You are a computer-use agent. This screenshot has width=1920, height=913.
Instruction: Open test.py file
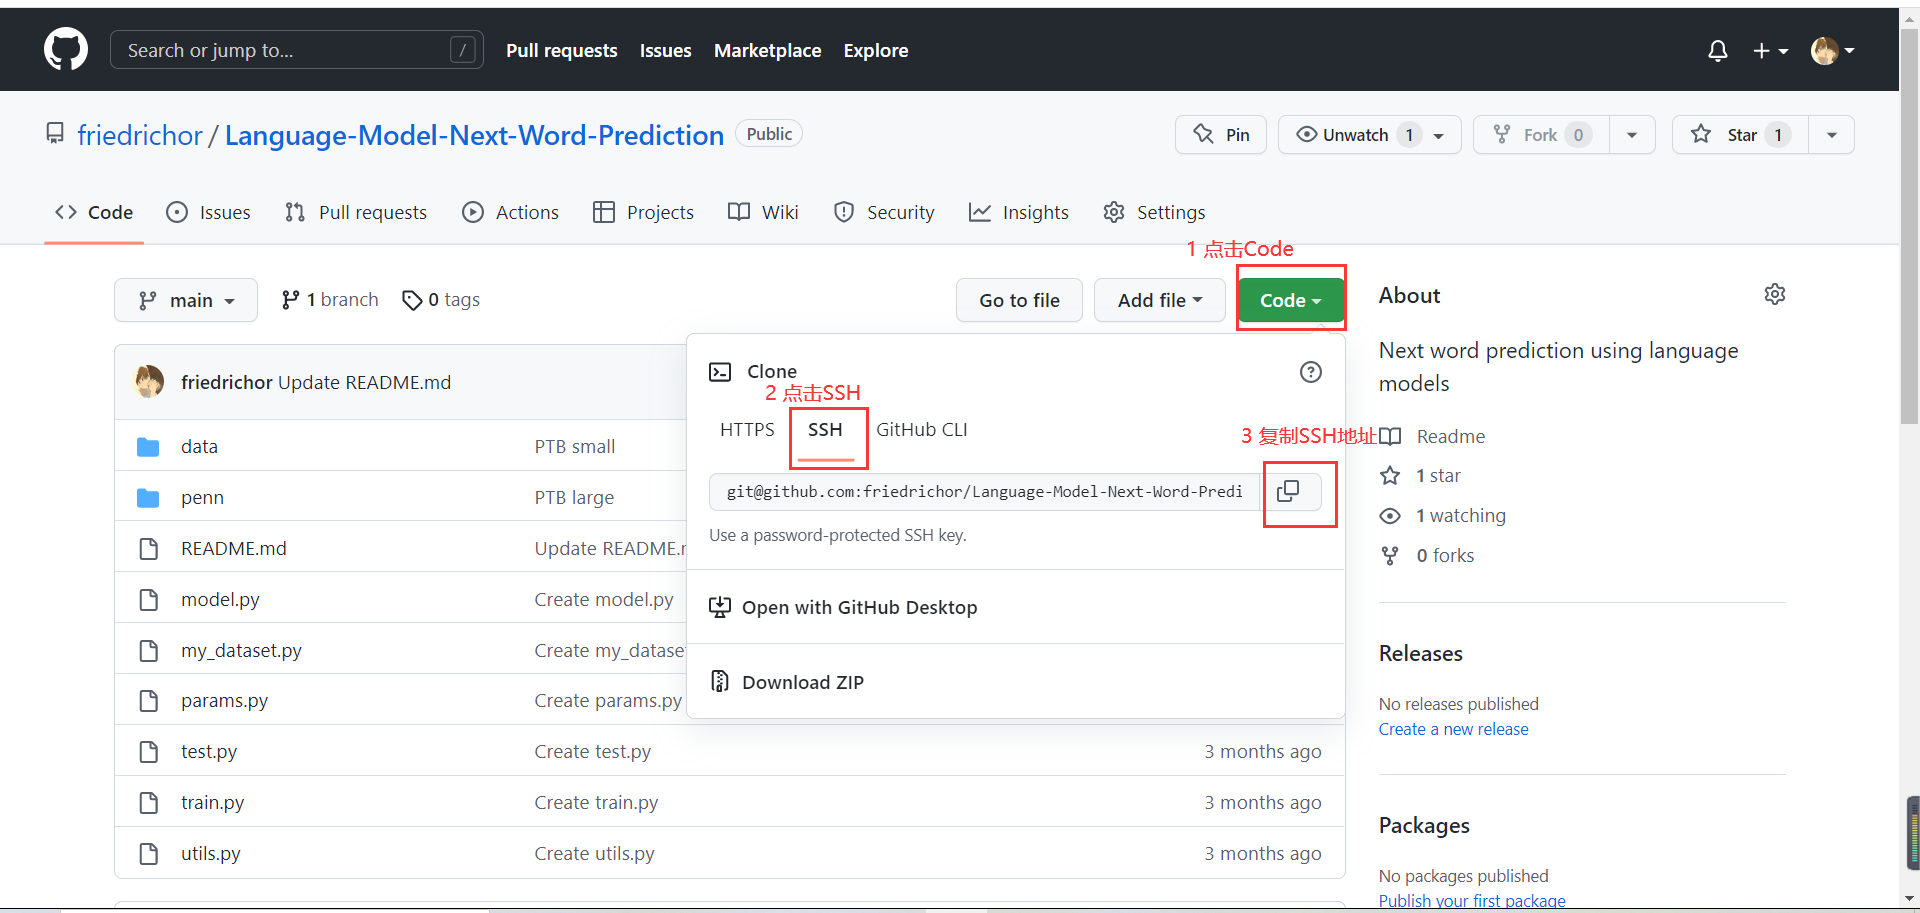[x=209, y=752]
